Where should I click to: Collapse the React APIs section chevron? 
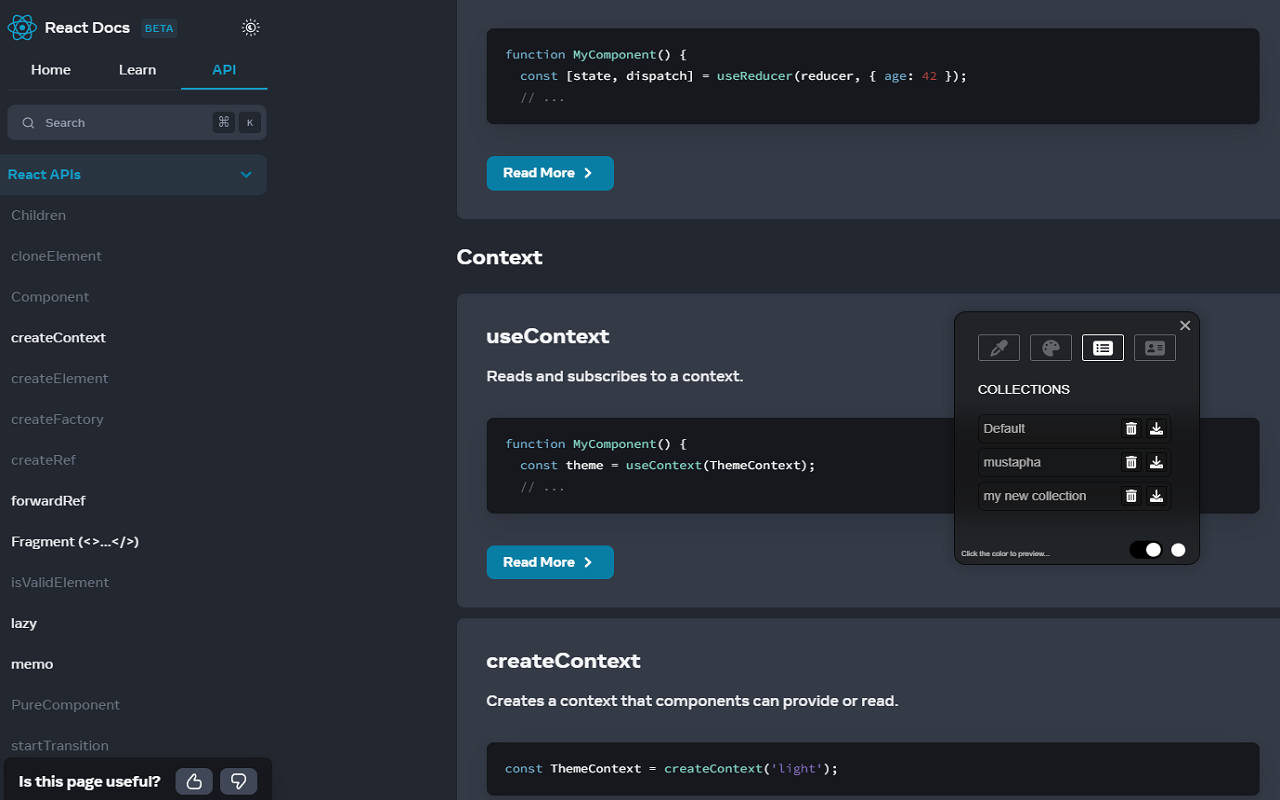[x=246, y=175]
